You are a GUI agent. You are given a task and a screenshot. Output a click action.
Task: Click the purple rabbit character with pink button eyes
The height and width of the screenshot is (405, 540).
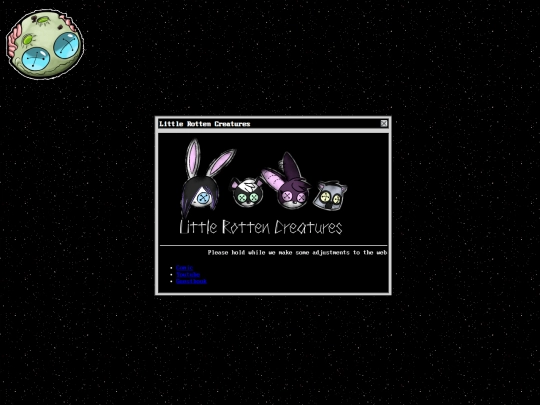pos(287,181)
